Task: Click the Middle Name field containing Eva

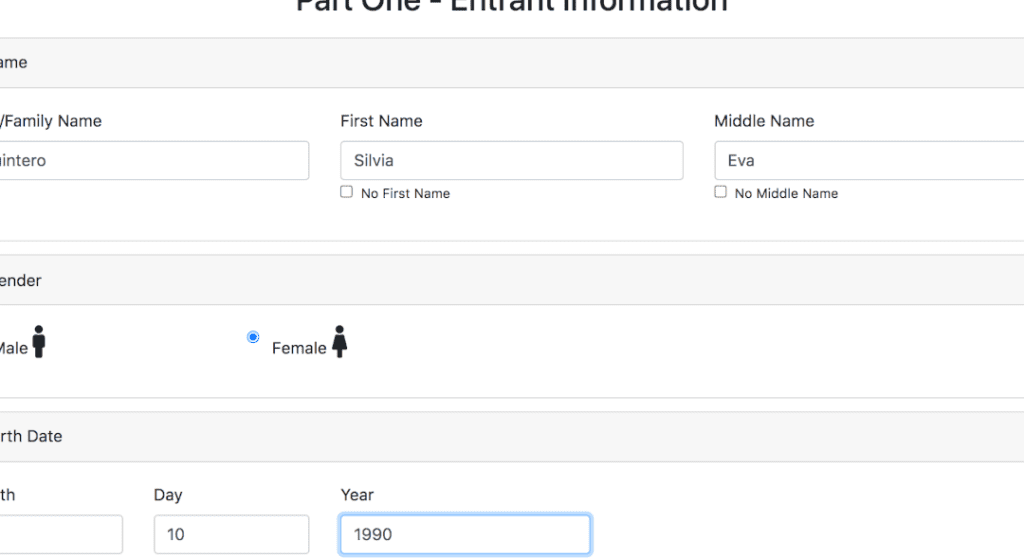Action: click(x=868, y=161)
